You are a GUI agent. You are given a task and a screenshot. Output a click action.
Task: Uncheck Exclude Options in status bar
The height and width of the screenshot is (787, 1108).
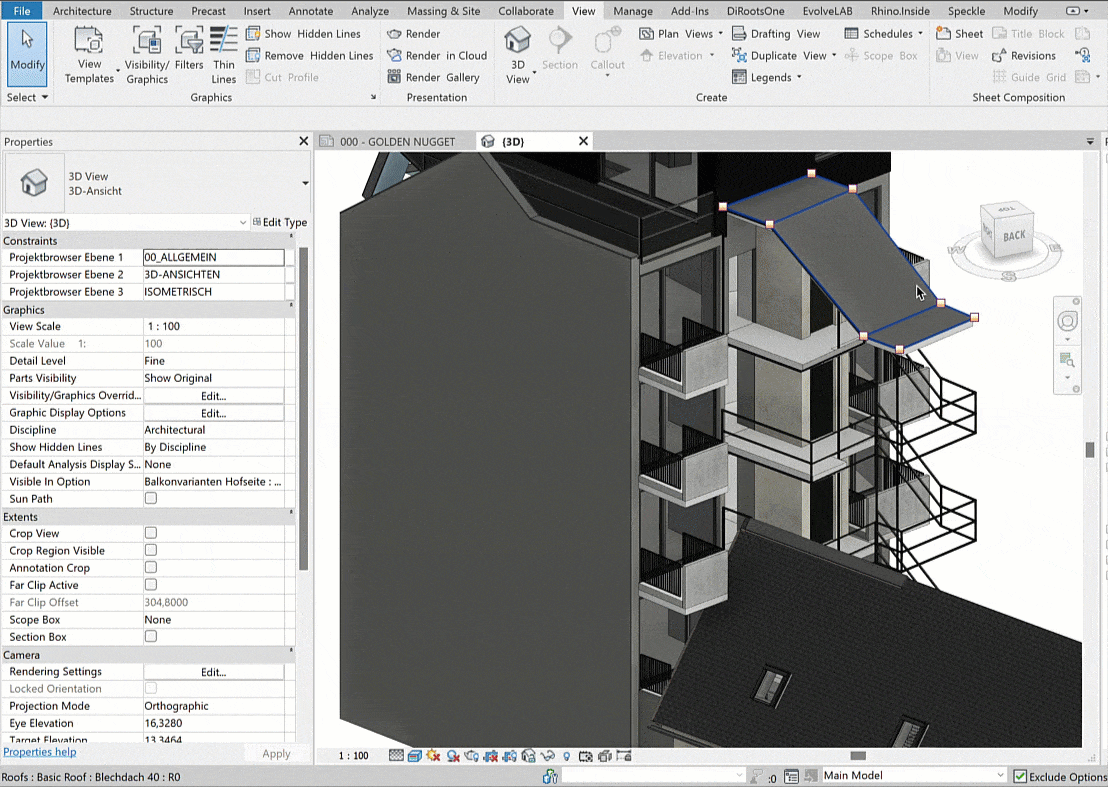point(1019,776)
